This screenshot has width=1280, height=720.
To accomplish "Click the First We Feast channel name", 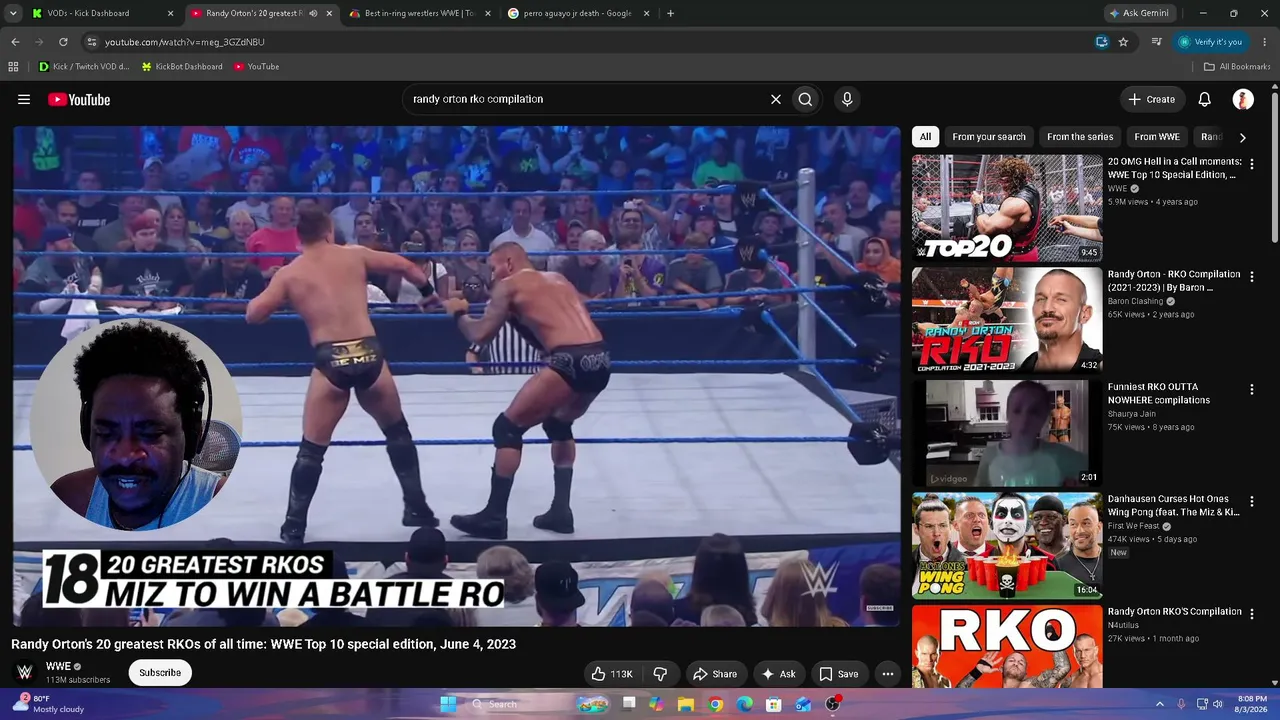I will click(1133, 526).
